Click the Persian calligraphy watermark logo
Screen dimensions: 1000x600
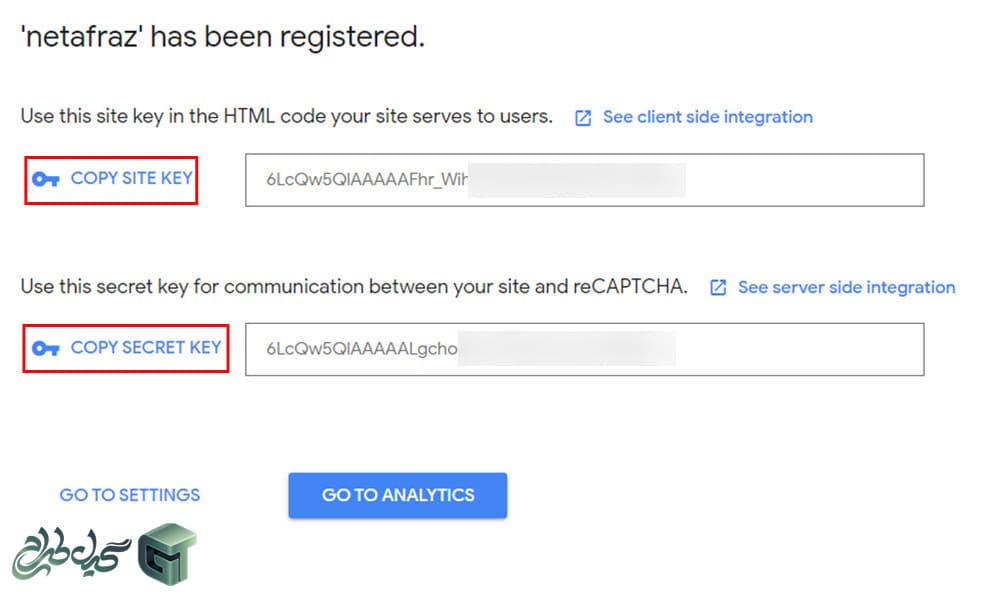click(71, 552)
